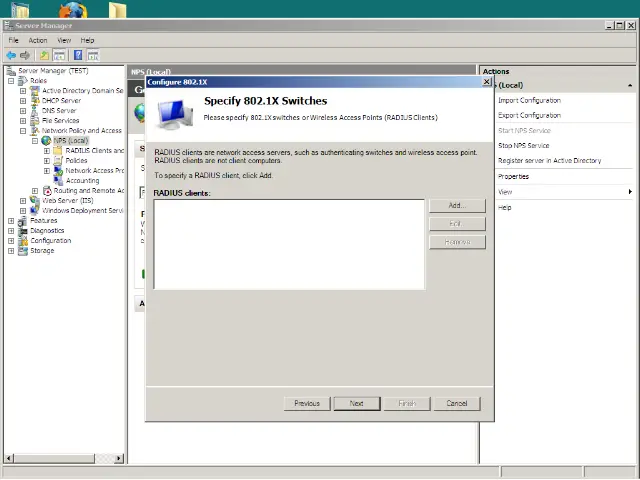Click the Roles node icon
This screenshot has height=480, width=640.
click(x=23, y=81)
